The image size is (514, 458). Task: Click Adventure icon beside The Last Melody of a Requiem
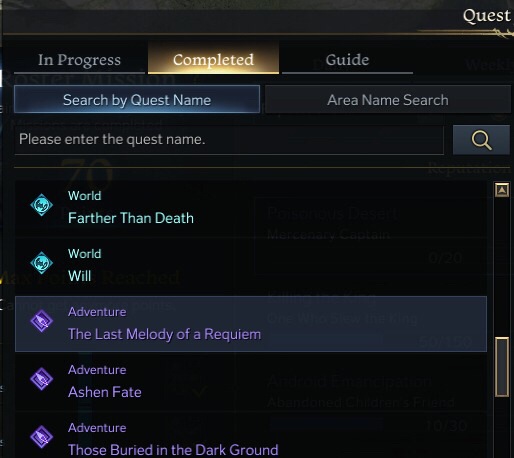[41, 321]
